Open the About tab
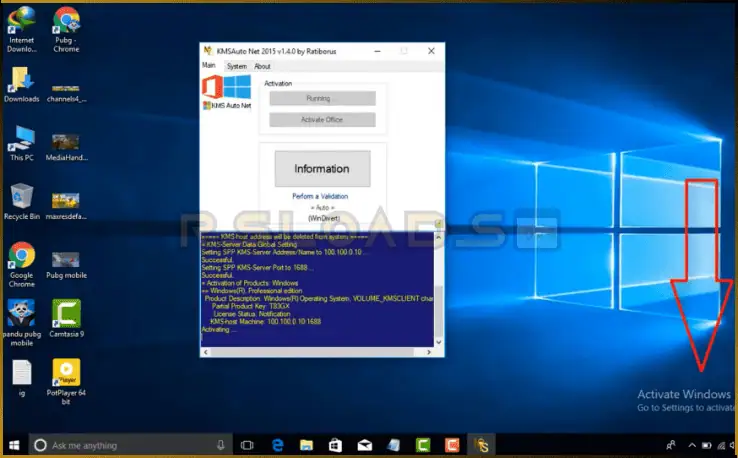This screenshot has width=738, height=458. click(262, 66)
